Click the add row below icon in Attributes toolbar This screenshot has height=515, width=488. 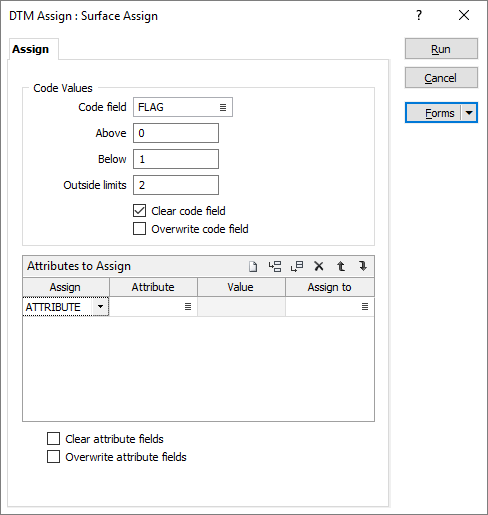click(x=297, y=266)
